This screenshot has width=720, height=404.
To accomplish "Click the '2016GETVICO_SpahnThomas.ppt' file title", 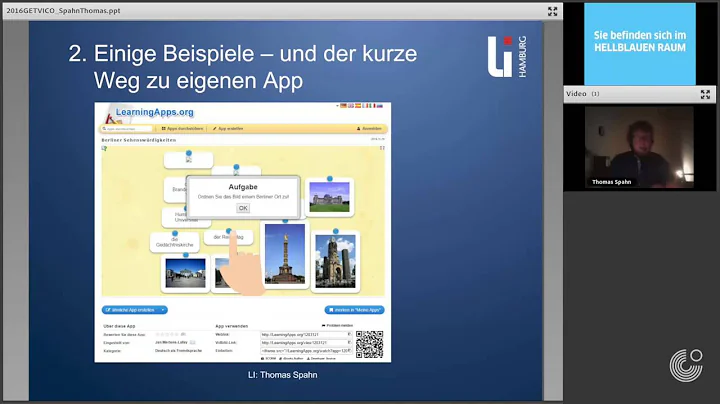I will [x=63, y=11].
